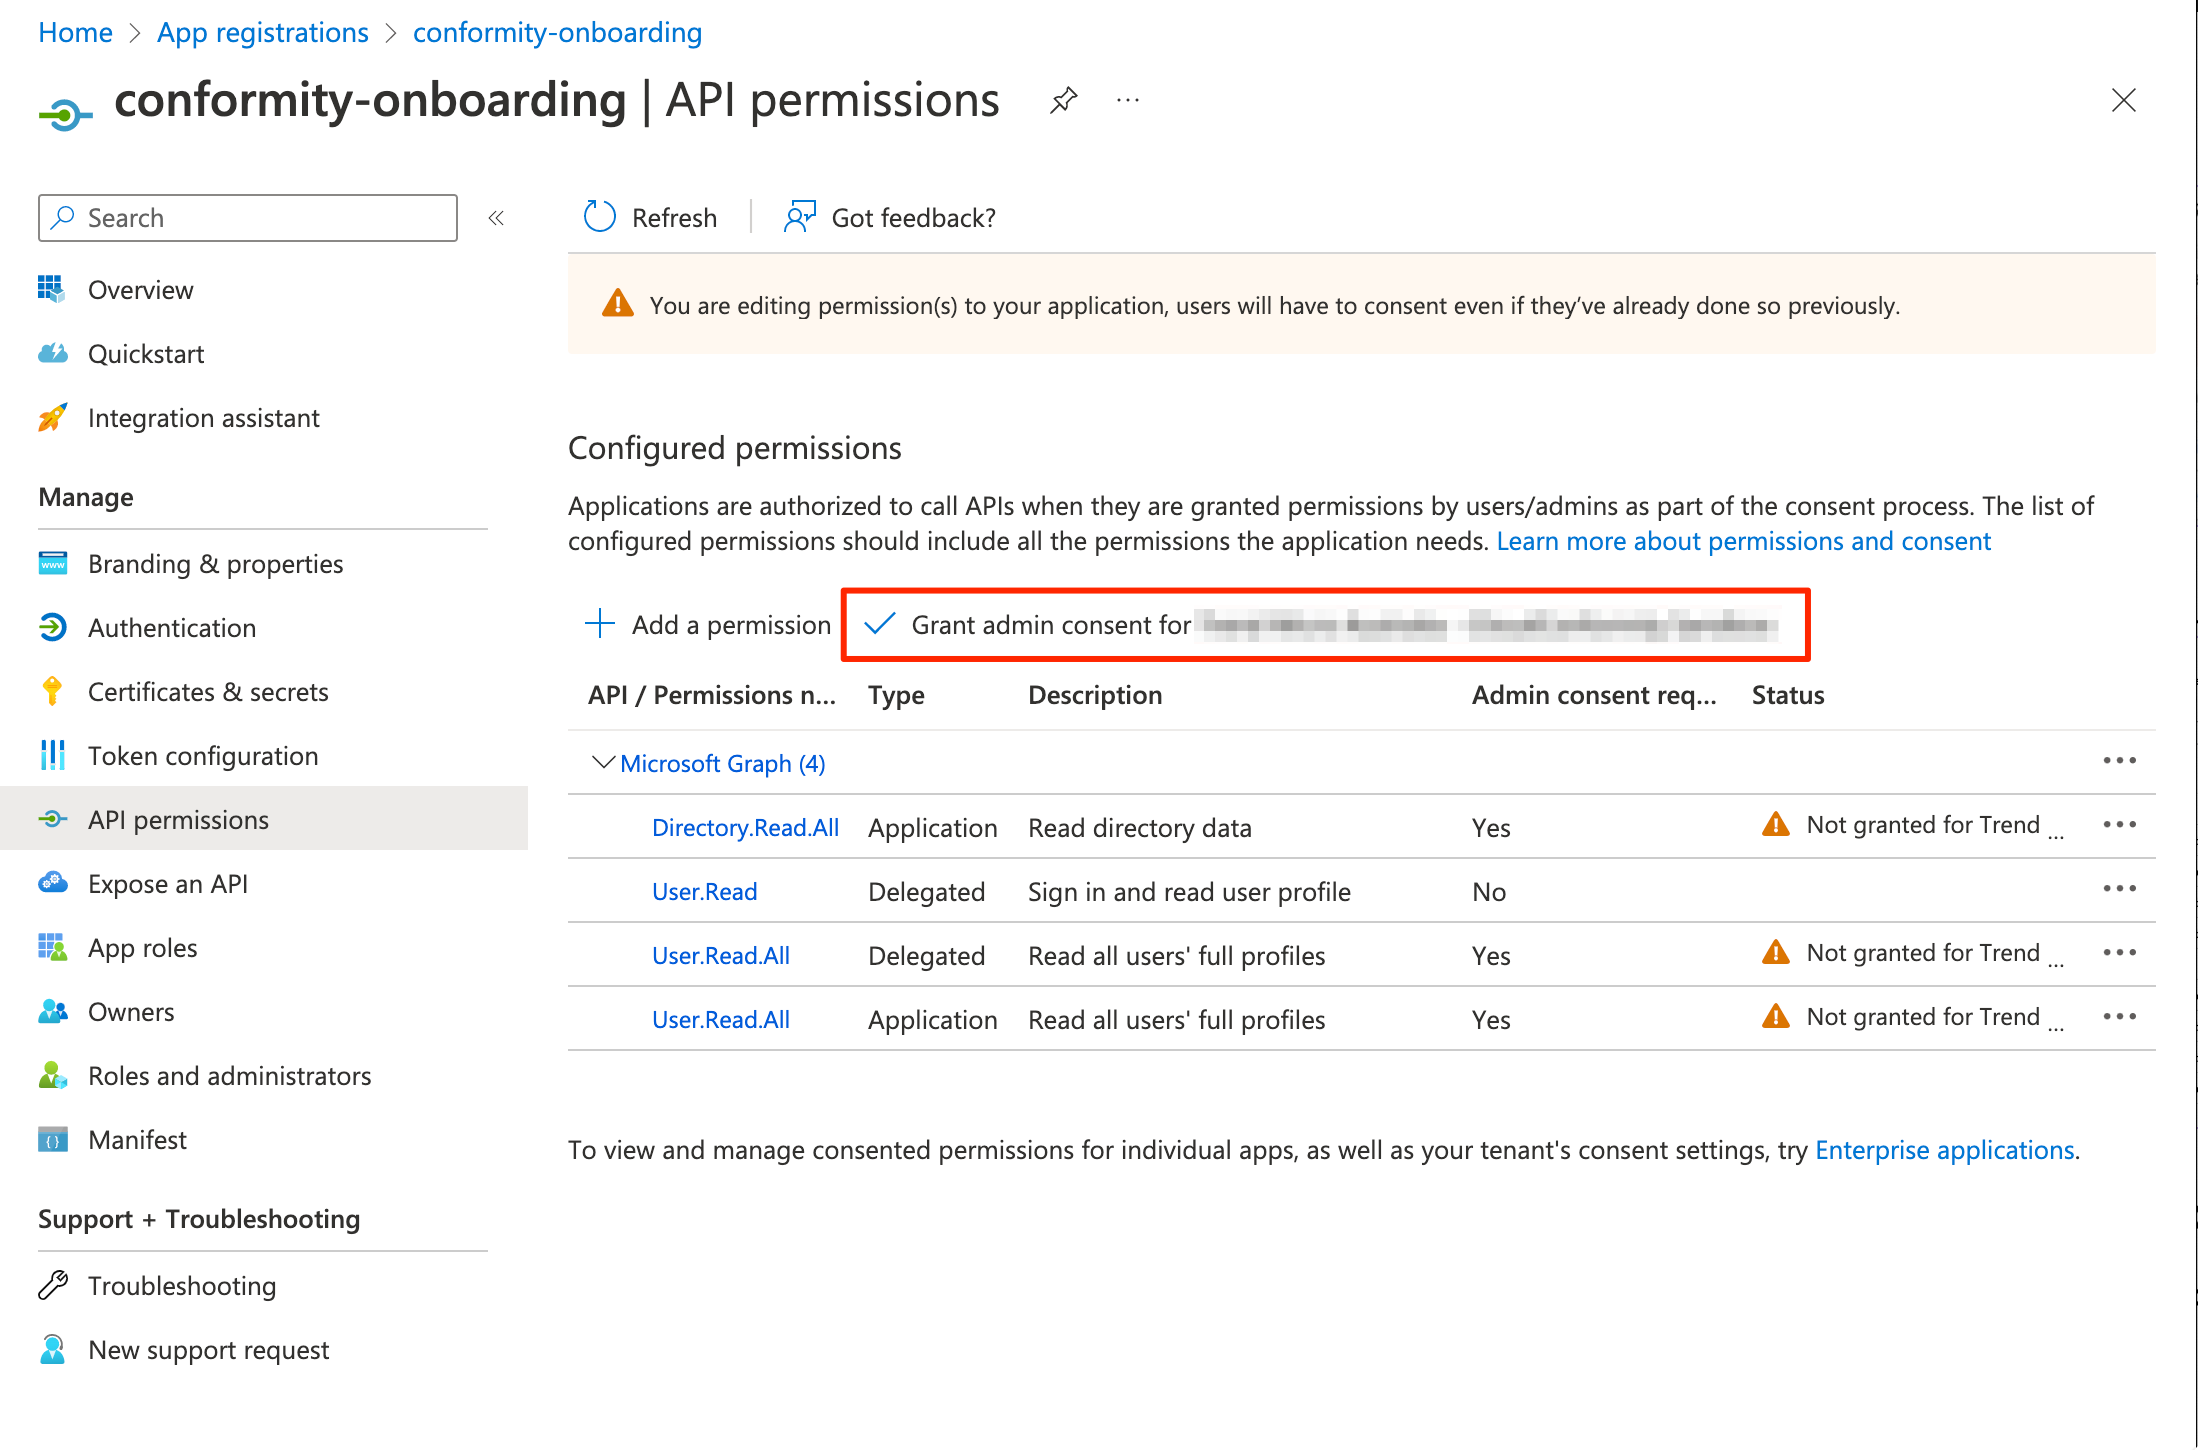The height and width of the screenshot is (1450, 2198).
Task: Click the Refresh button label
Action: pyautogui.click(x=674, y=217)
